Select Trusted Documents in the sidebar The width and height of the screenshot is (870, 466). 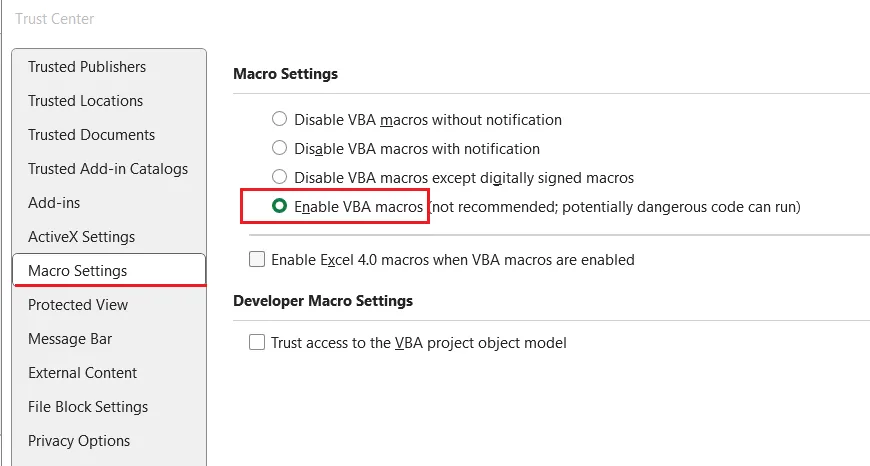point(91,135)
